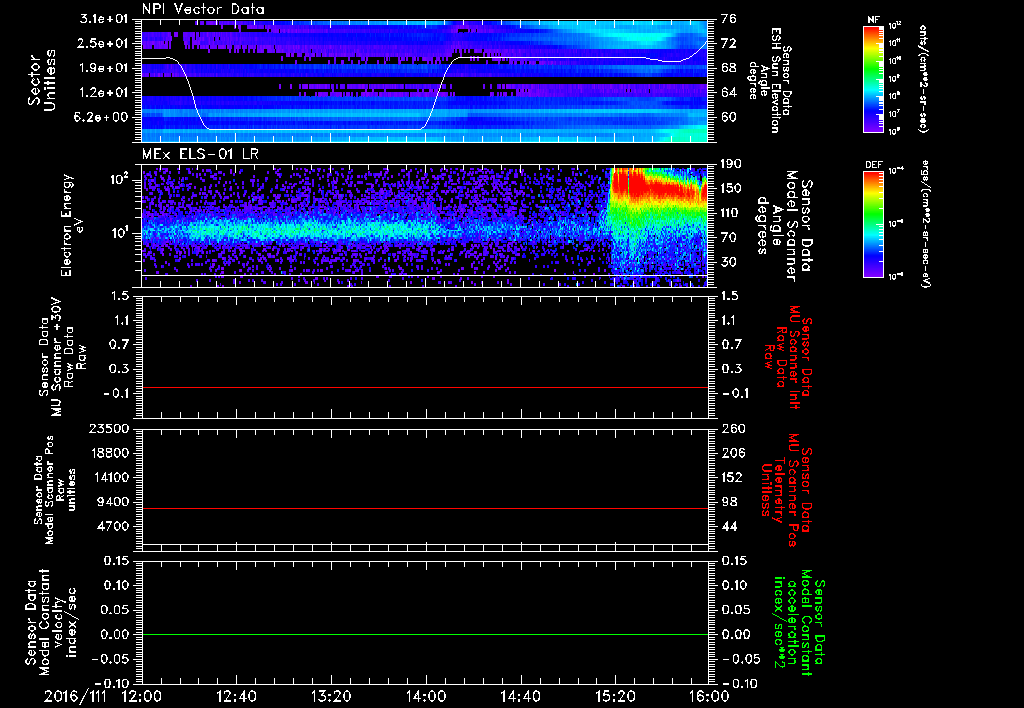1024x708 pixels.
Task: Click the 15:20 time axis label
Action: (615, 697)
